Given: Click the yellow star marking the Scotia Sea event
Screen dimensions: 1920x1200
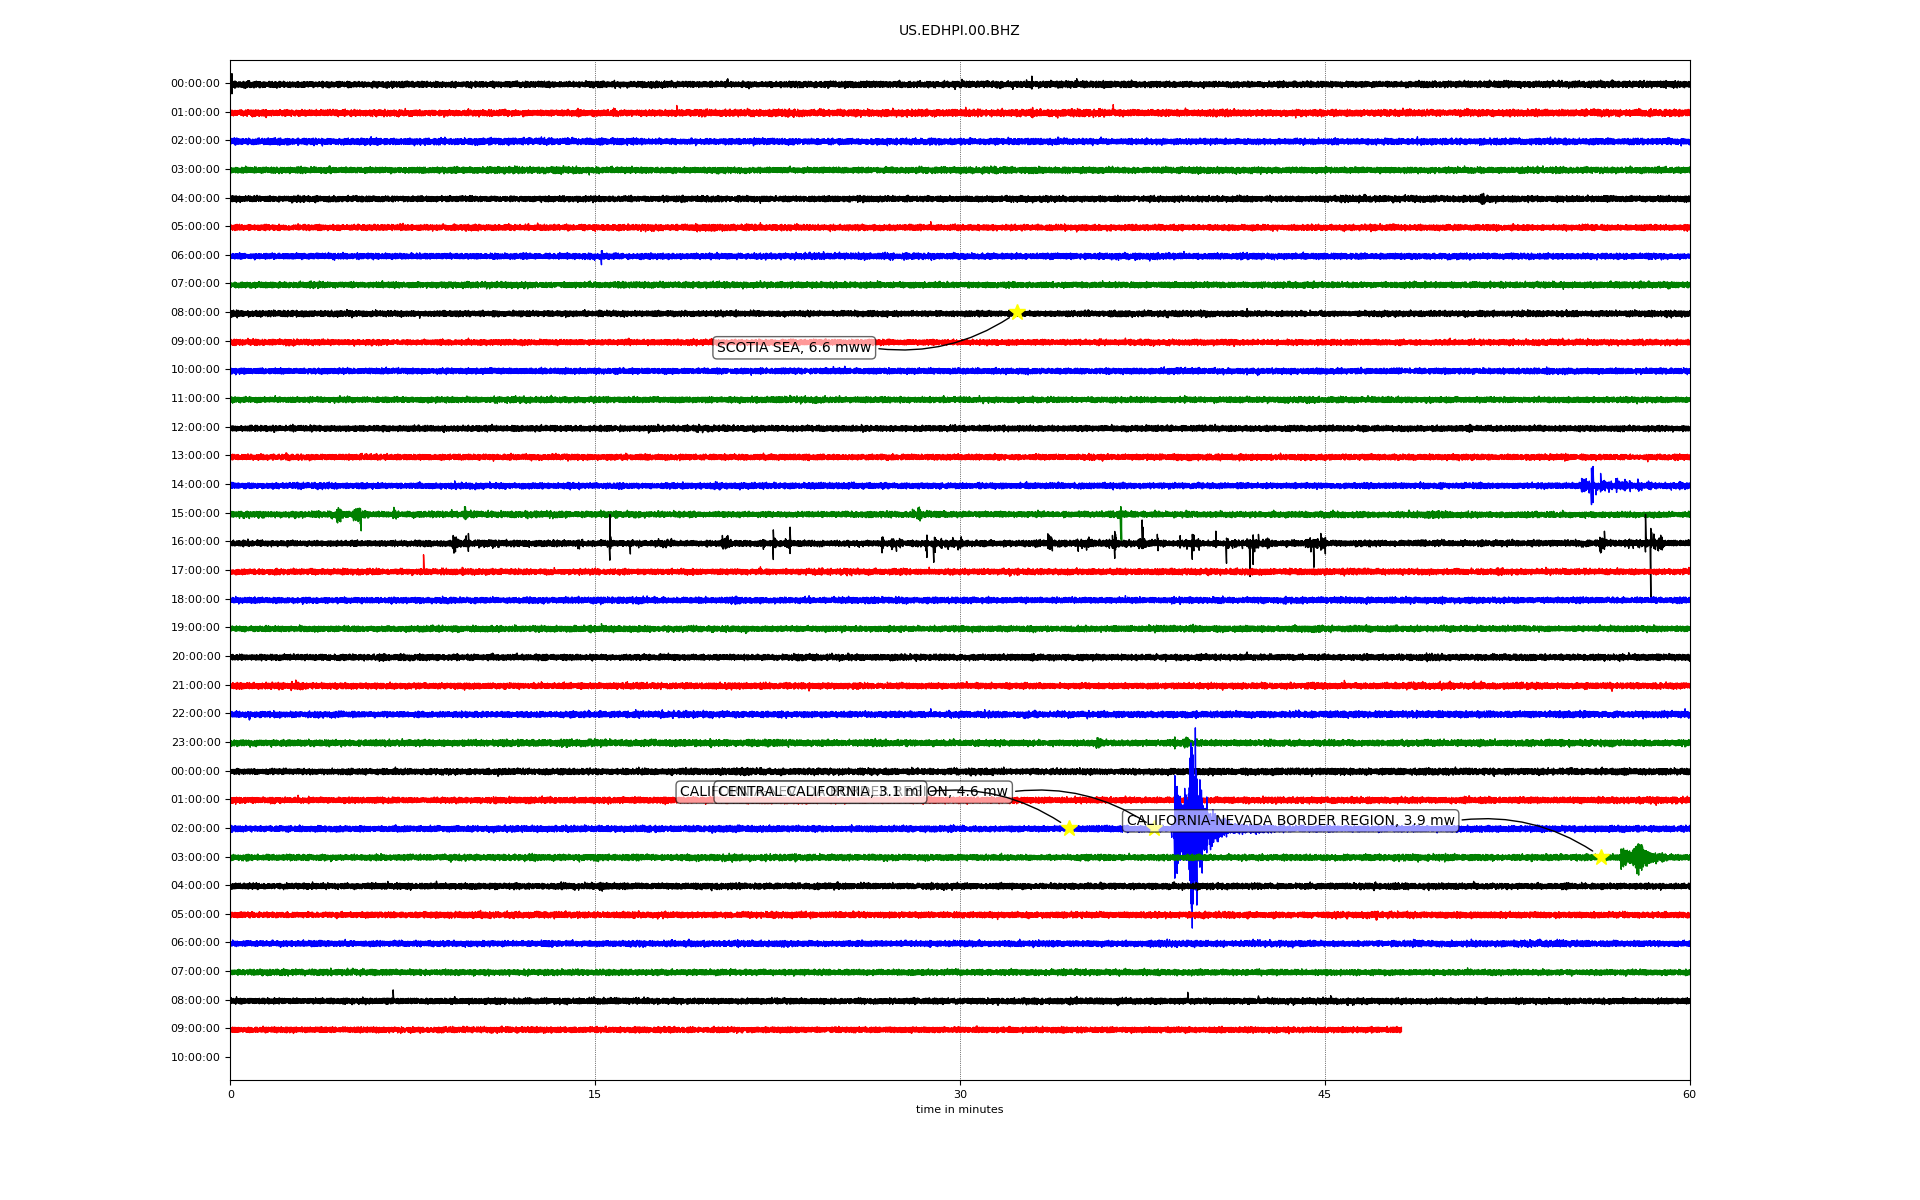Looking at the screenshot, I should tap(1017, 312).
